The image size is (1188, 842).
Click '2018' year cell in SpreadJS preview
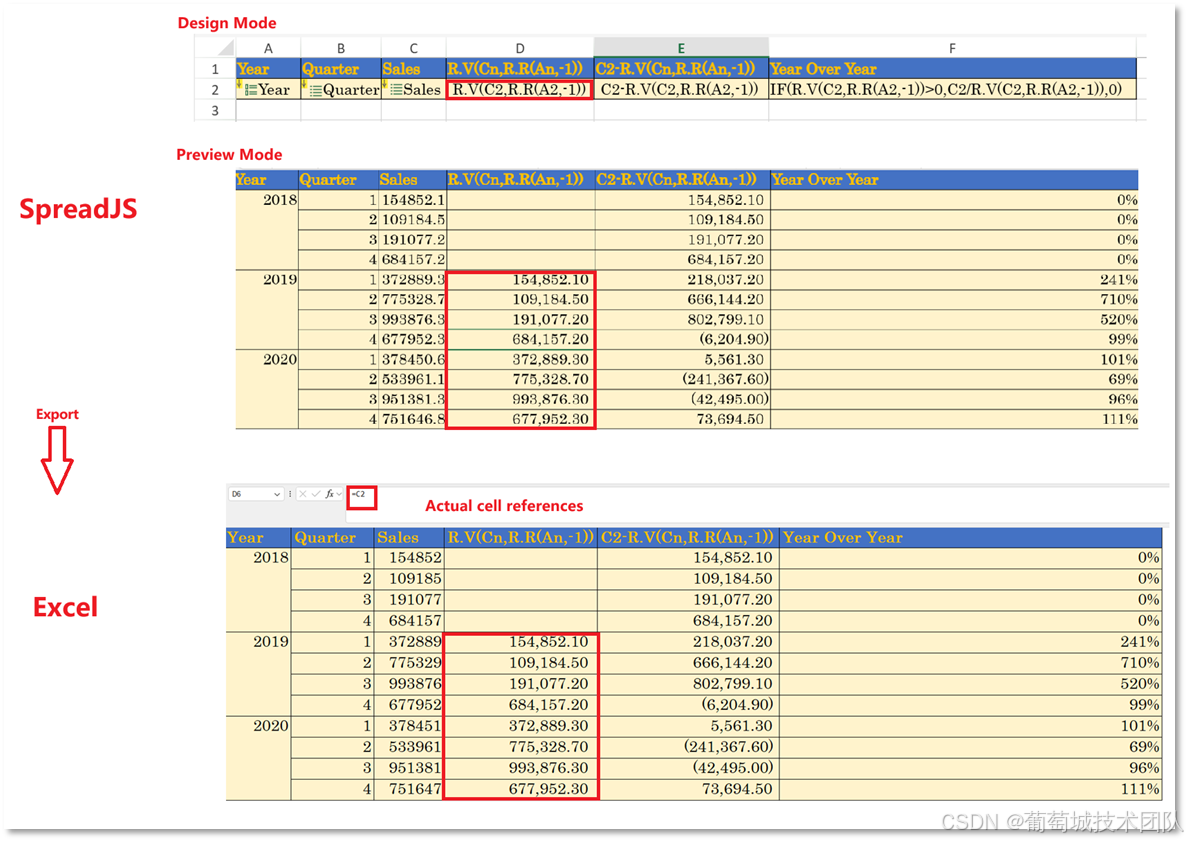267,230
